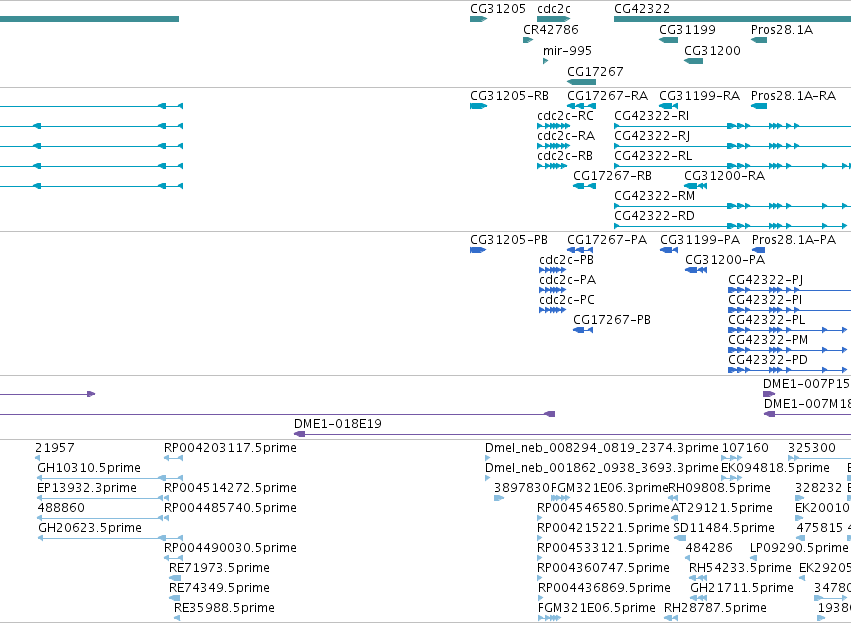Click the CG31205 gene label
Viewport: 851px width, 623px height.
(498, 9)
